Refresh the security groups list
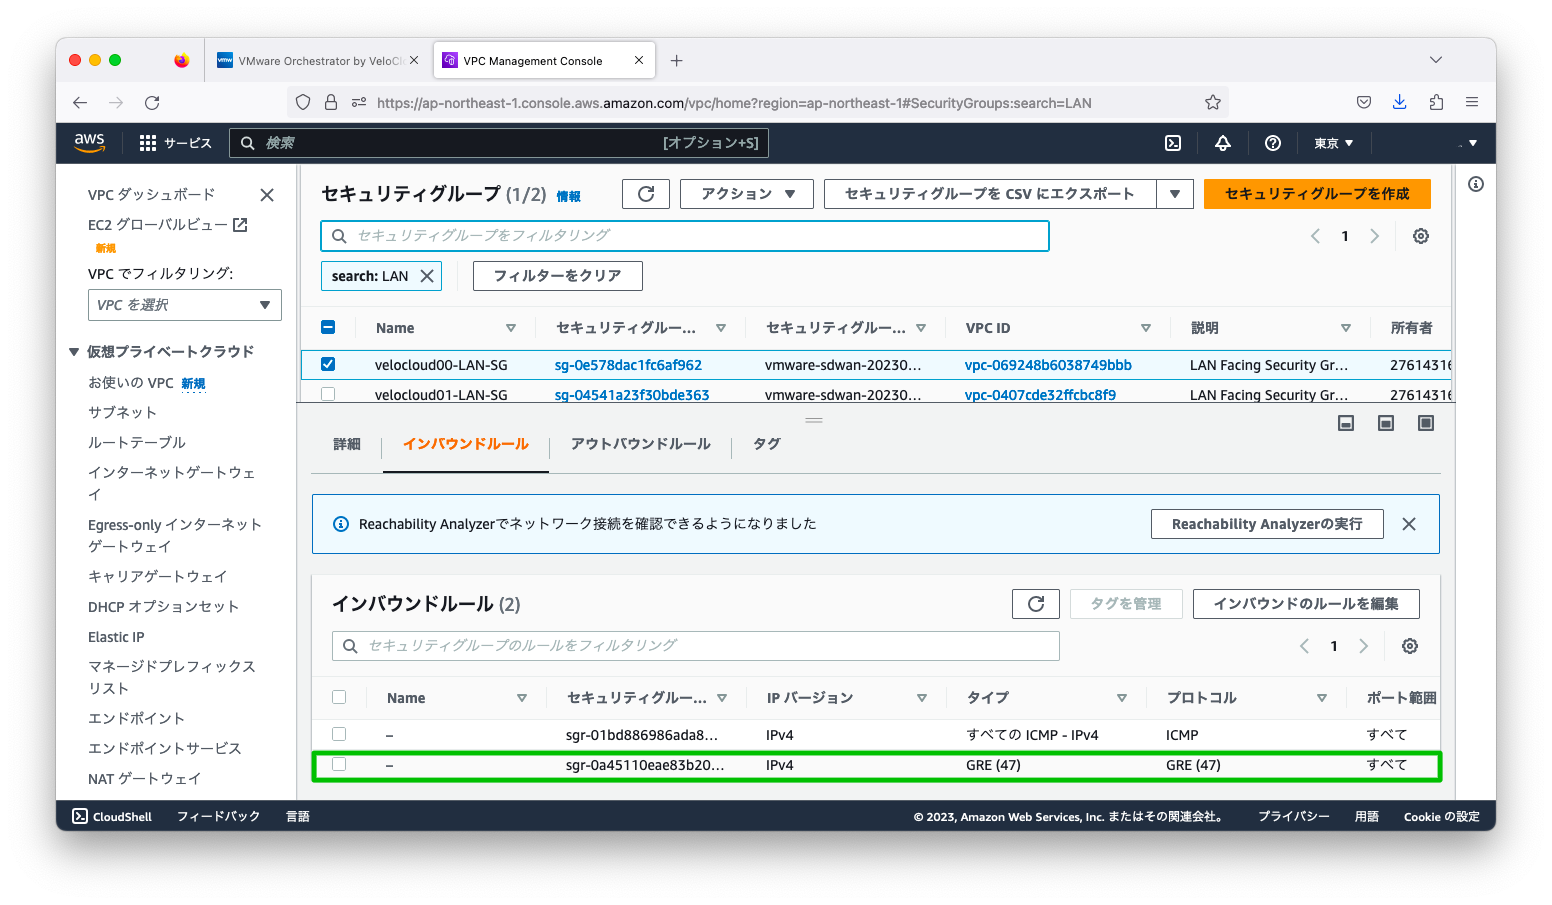Viewport: 1552px width, 905px height. tap(646, 194)
